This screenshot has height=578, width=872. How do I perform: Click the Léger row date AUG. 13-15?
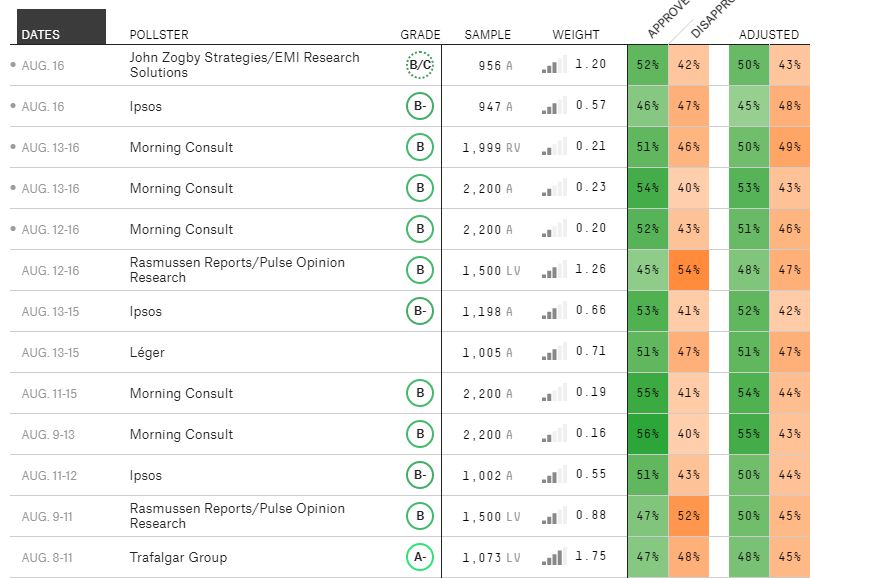[50, 353]
